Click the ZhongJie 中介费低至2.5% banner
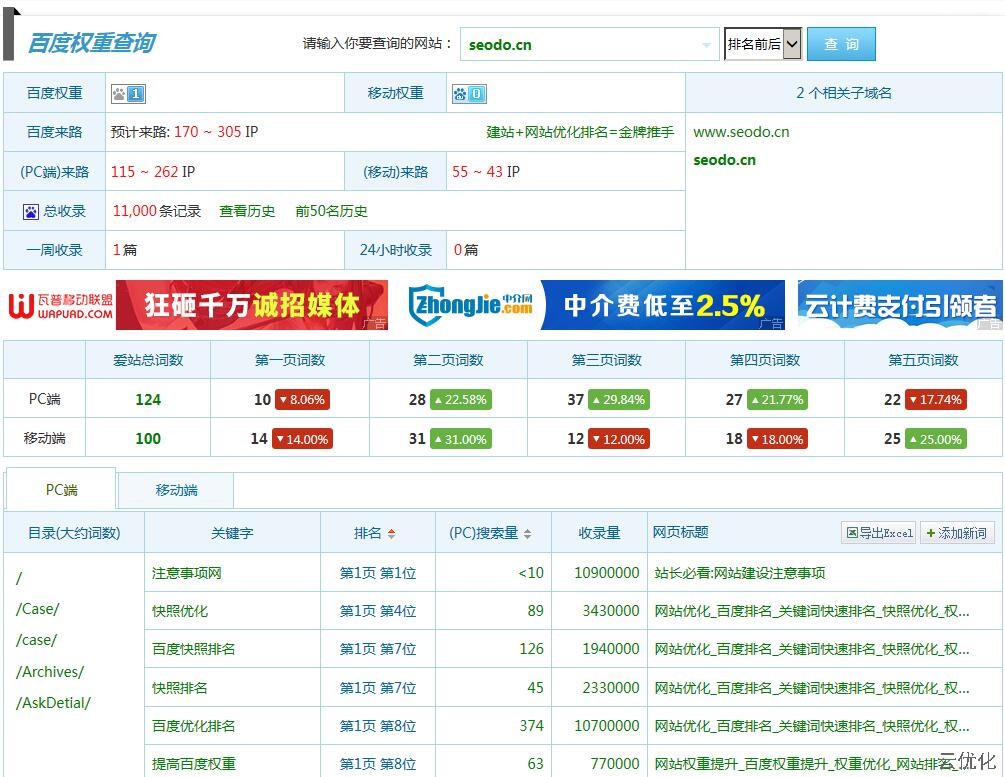 595,305
